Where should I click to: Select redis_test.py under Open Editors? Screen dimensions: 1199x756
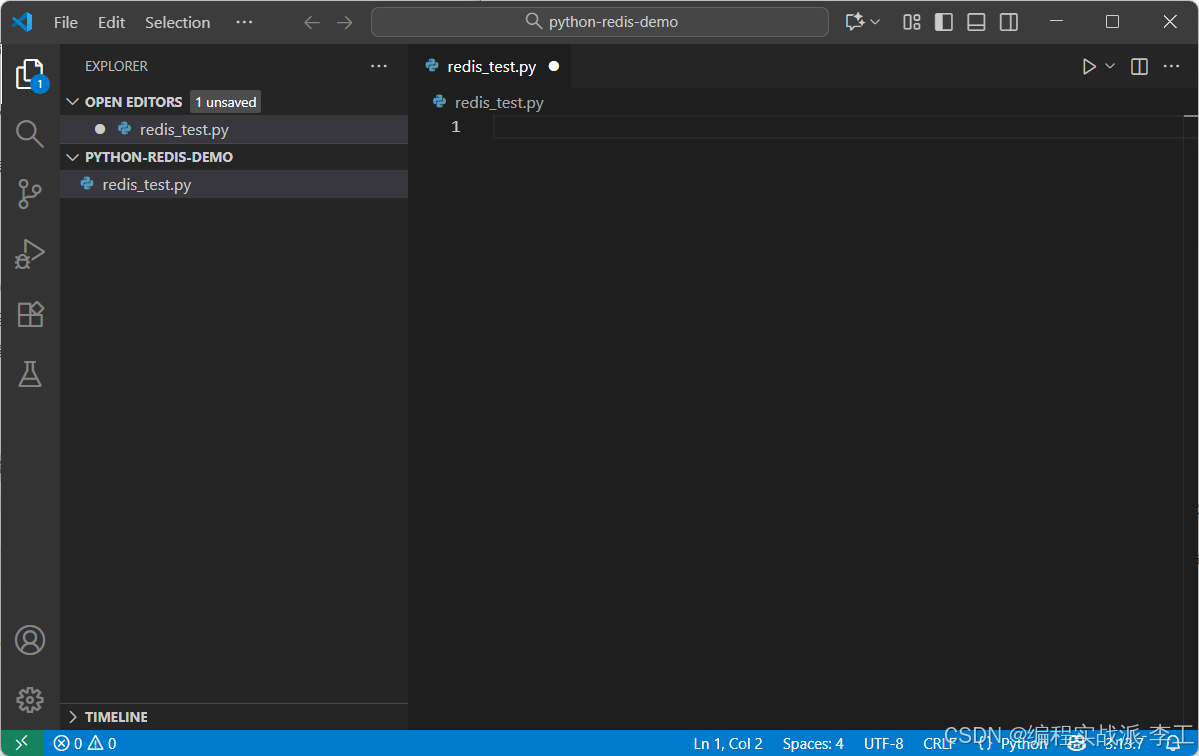(x=234, y=129)
